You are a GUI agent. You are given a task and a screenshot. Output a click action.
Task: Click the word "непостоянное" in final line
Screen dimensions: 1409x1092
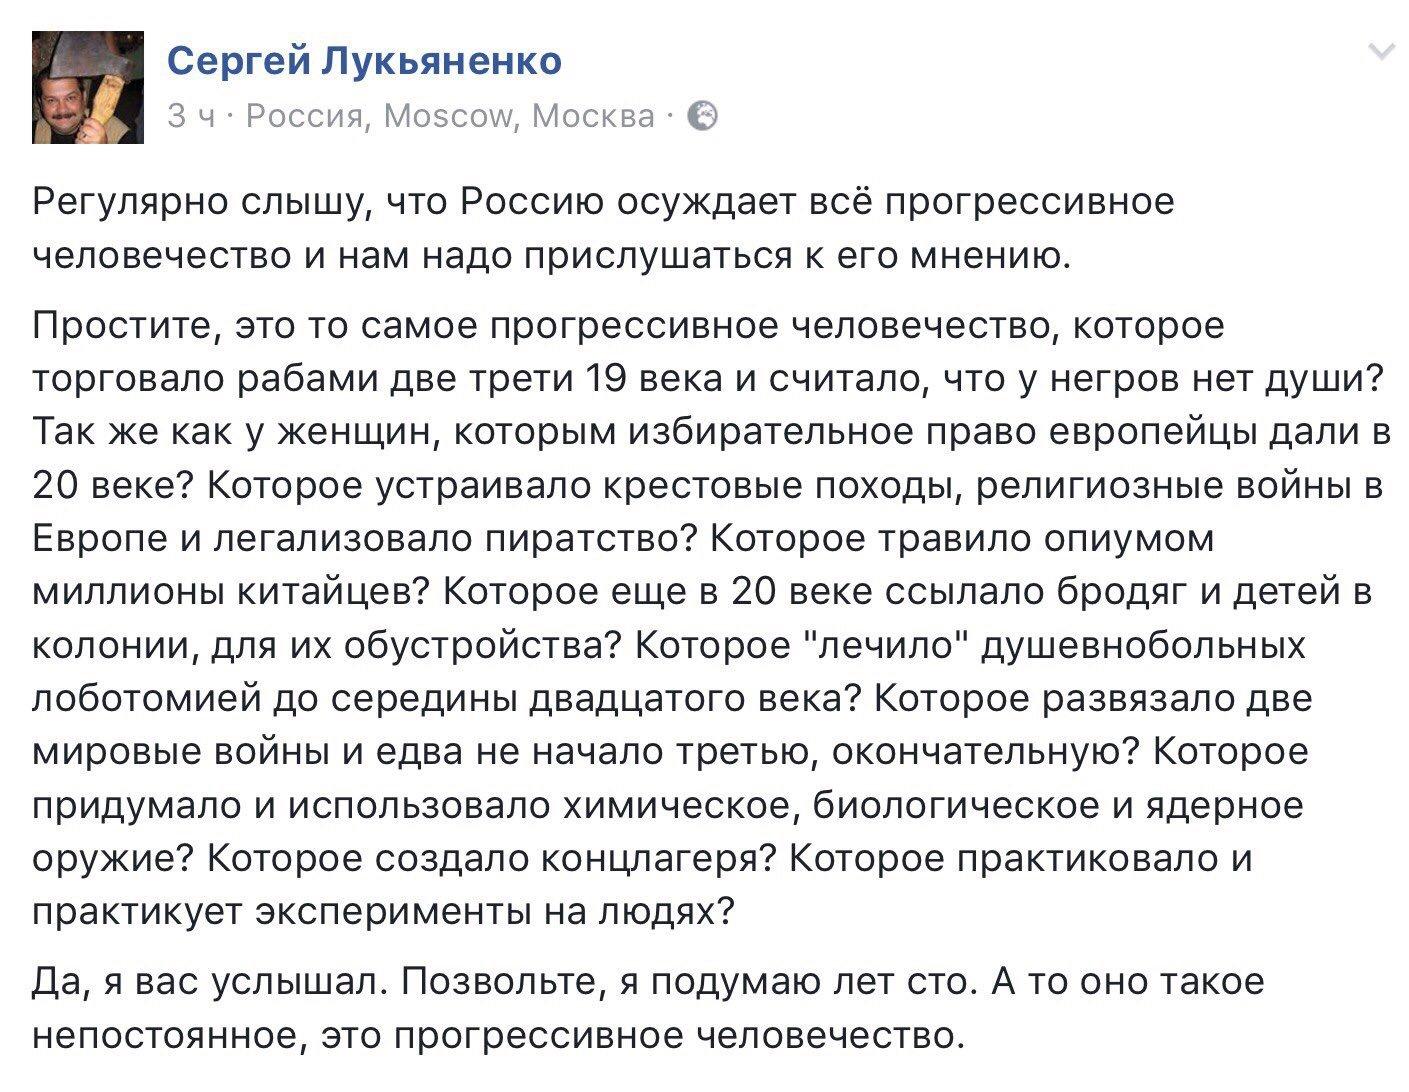169,1035
